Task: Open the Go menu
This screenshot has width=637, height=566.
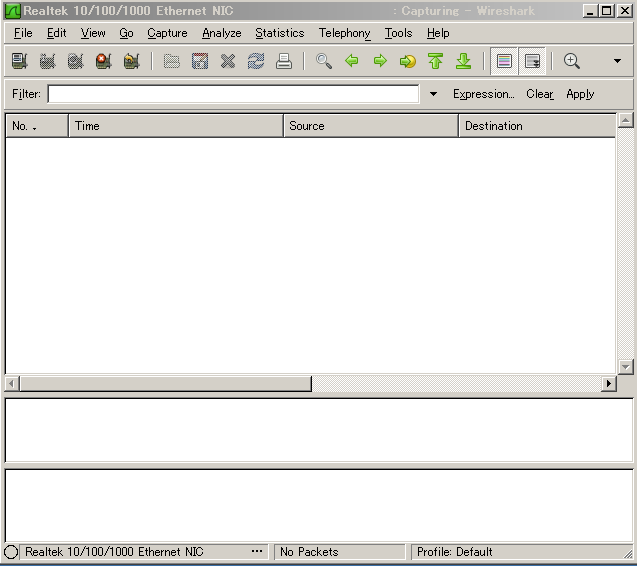Action: coord(126,33)
